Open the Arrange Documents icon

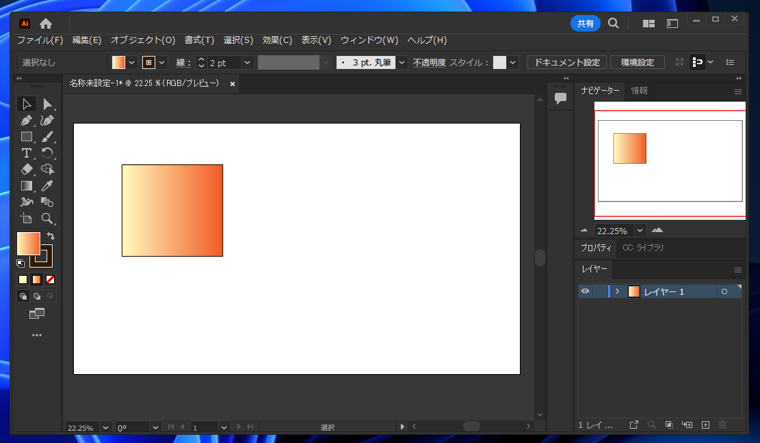coord(649,23)
